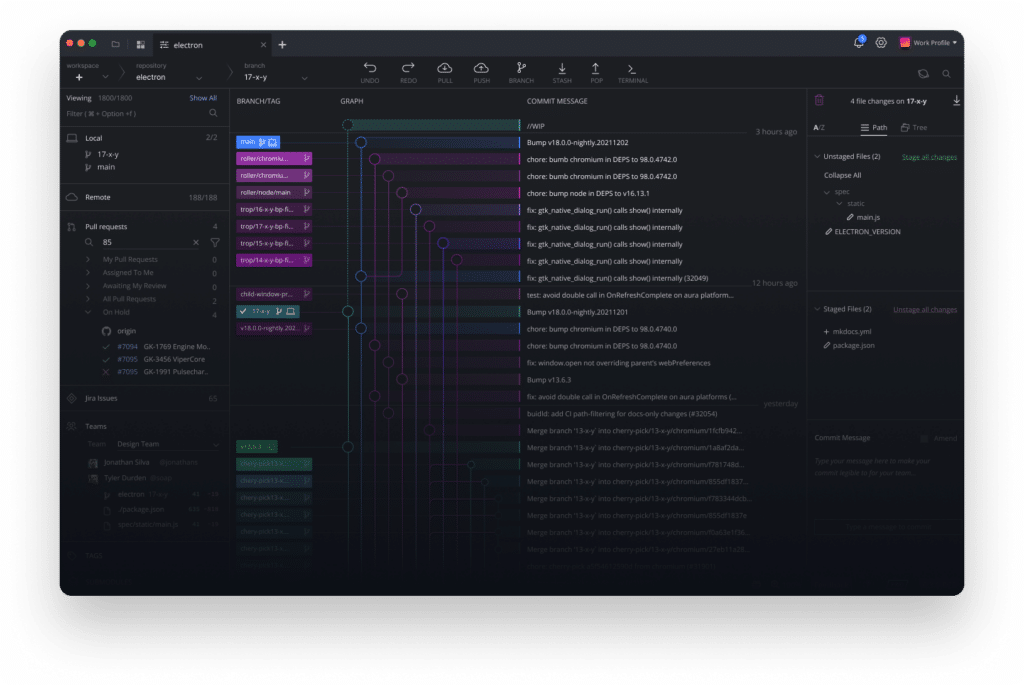The width and height of the screenshot is (1024, 685).
Task: Expand My Pull Requests
Action: pyautogui.click(x=88, y=259)
